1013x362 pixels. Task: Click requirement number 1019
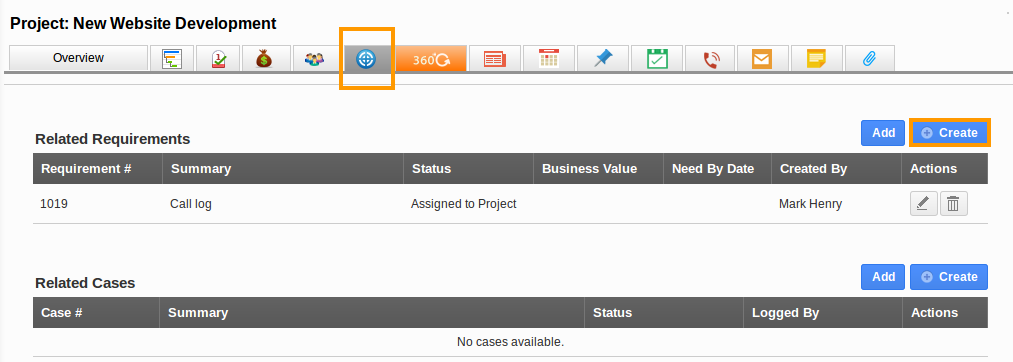(x=54, y=204)
